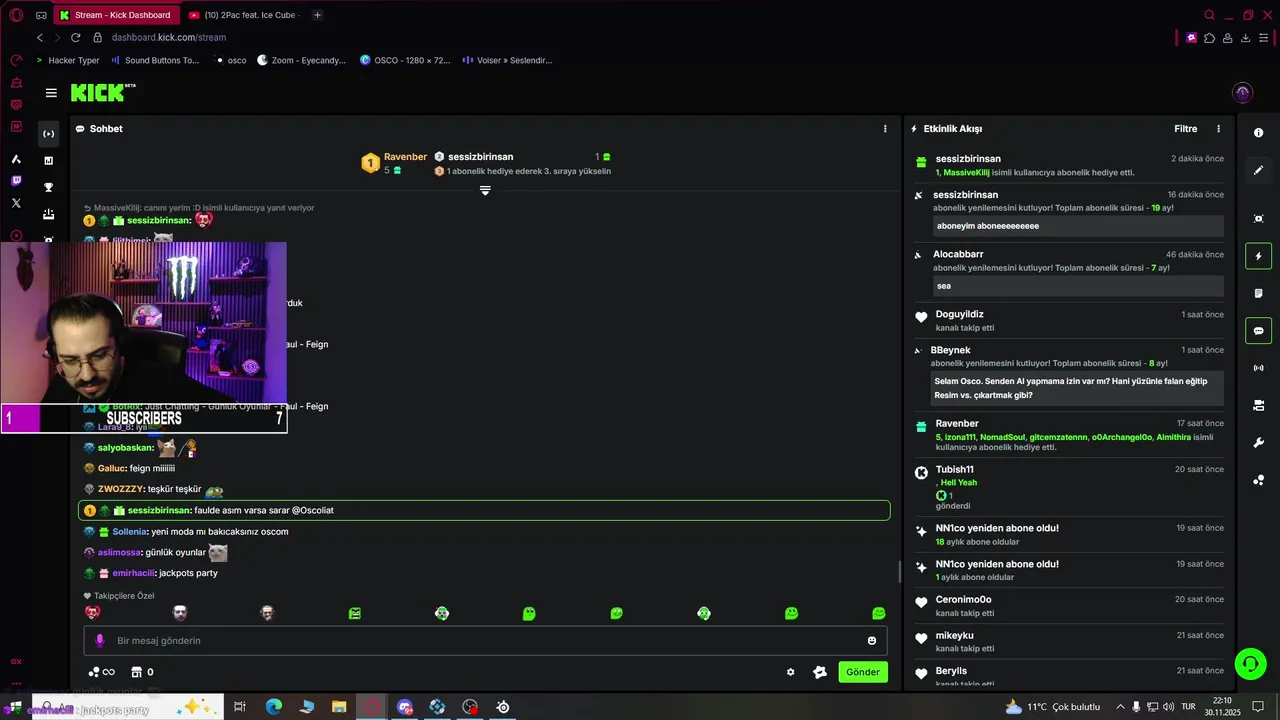Focus the Bir mesaj gönderin input
This screenshot has height=720, width=1280.
pyautogui.click(x=485, y=641)
